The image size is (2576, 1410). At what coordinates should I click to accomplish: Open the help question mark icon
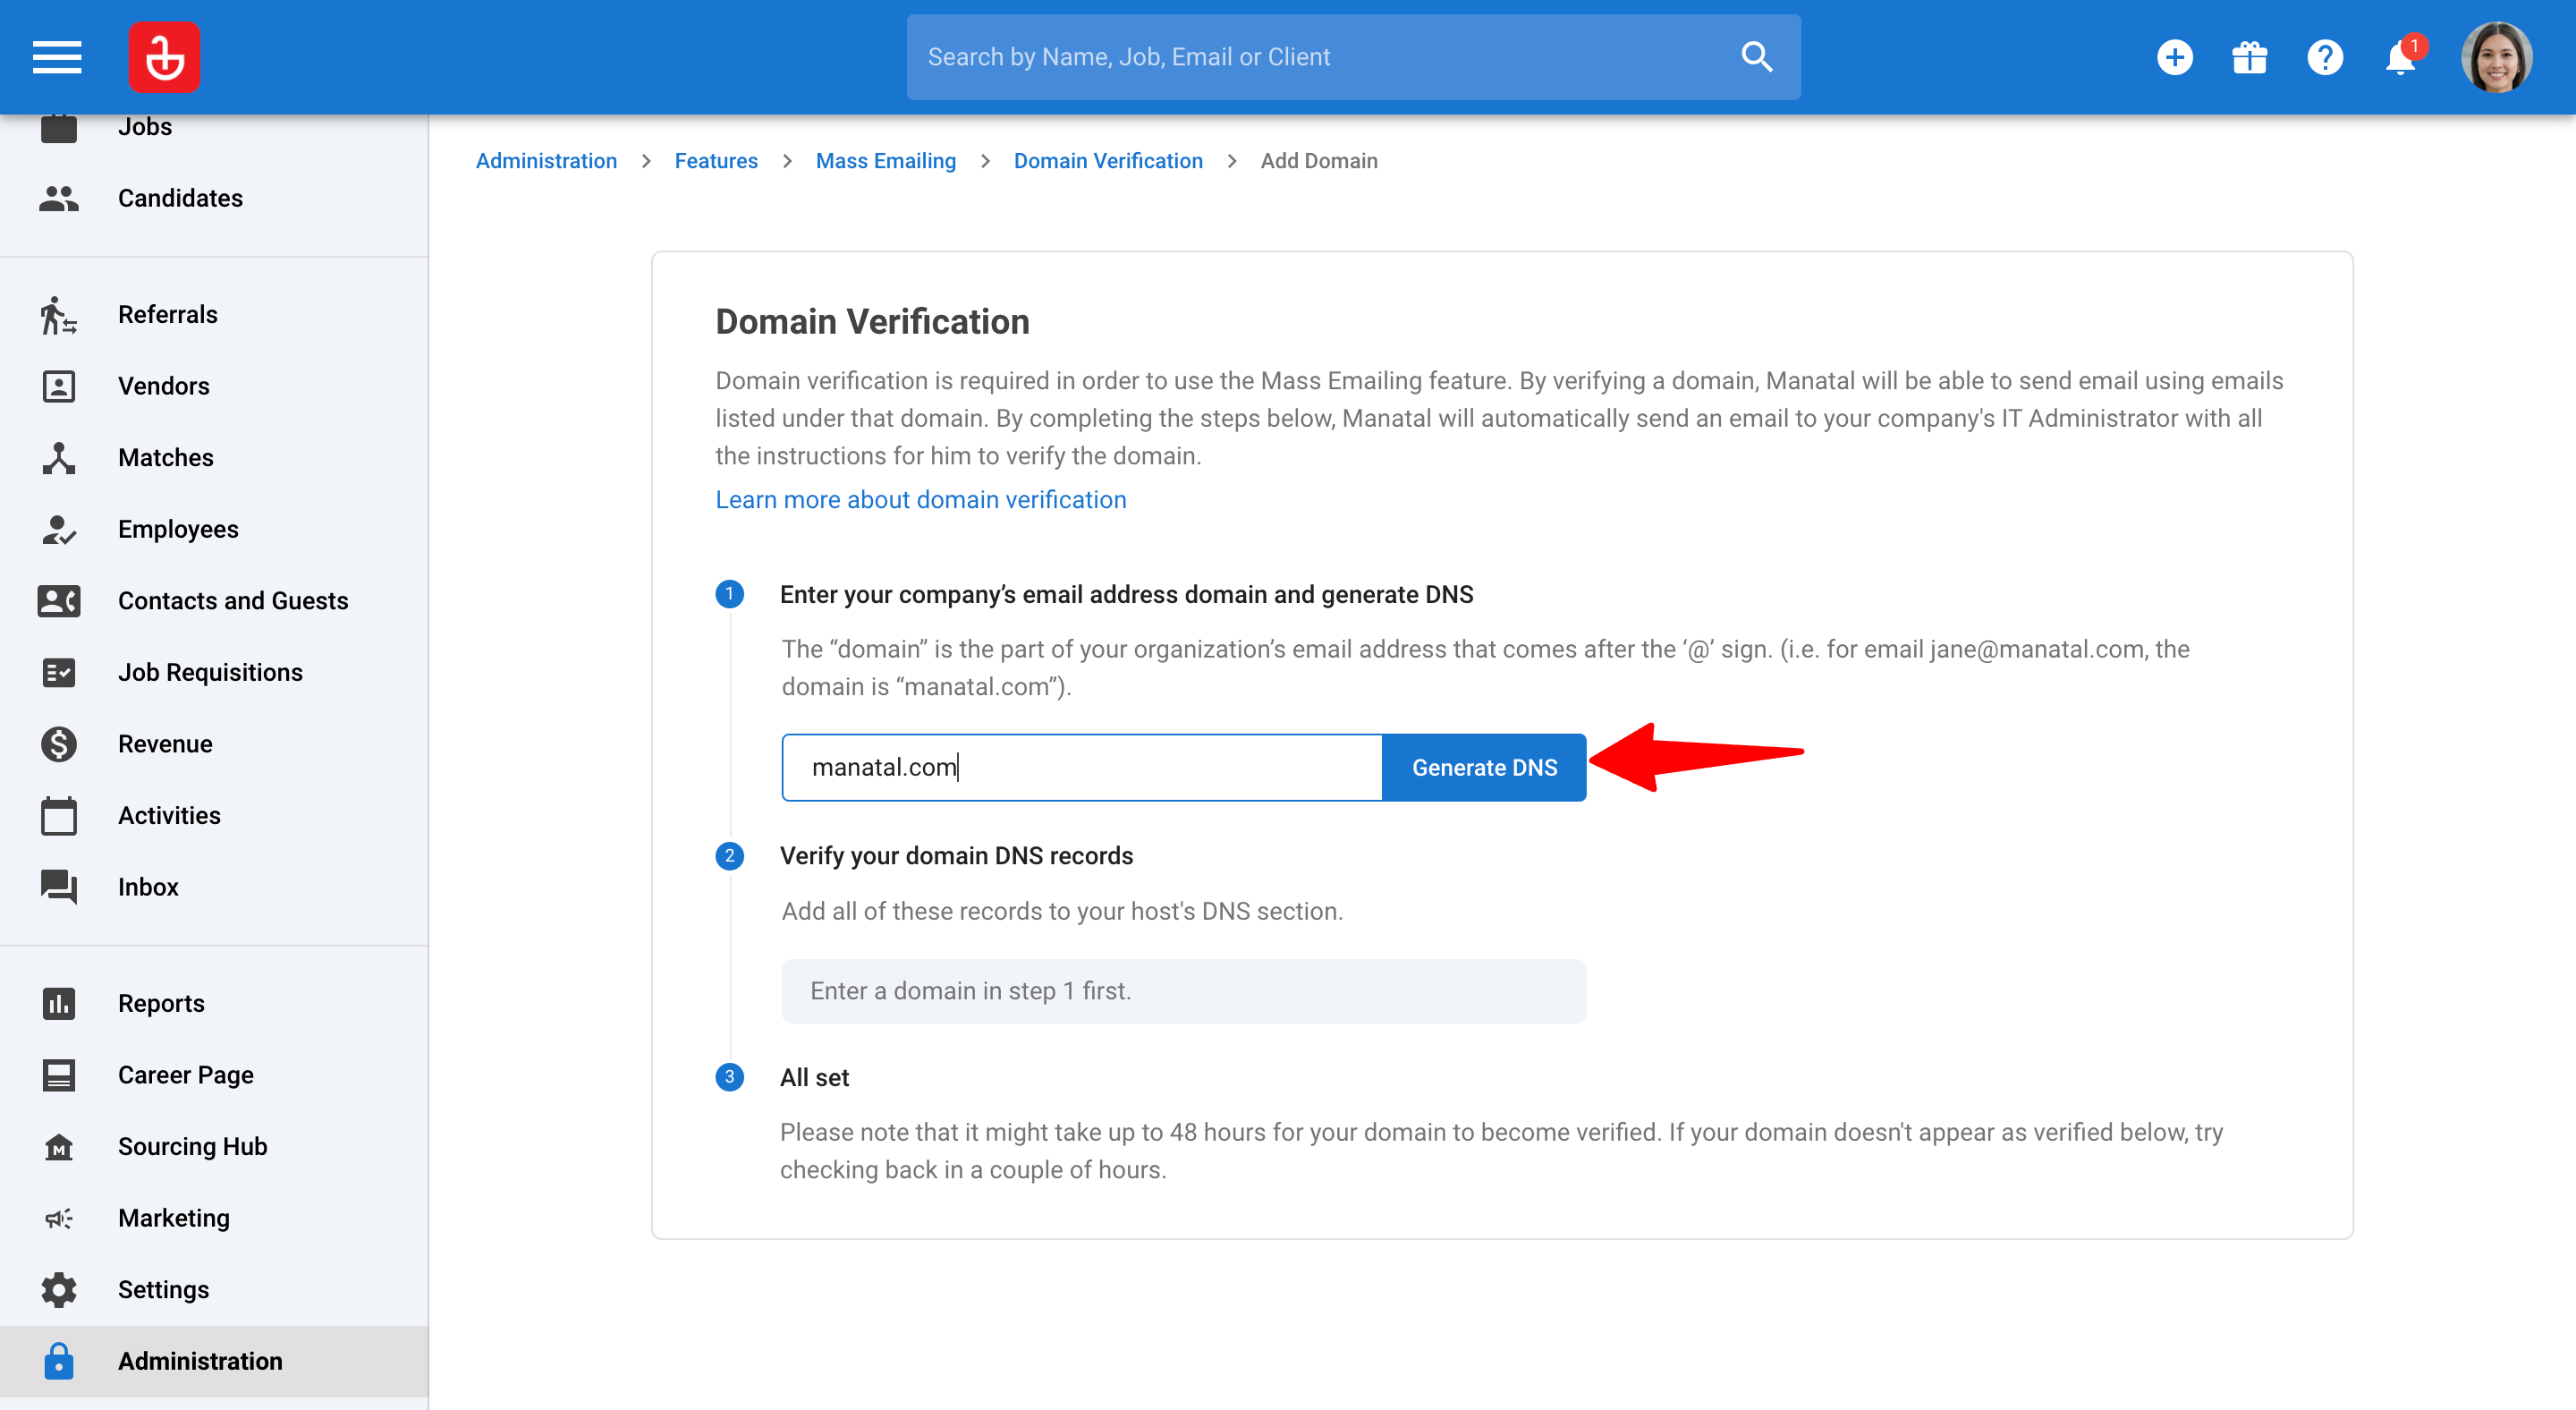point(2325,57)
